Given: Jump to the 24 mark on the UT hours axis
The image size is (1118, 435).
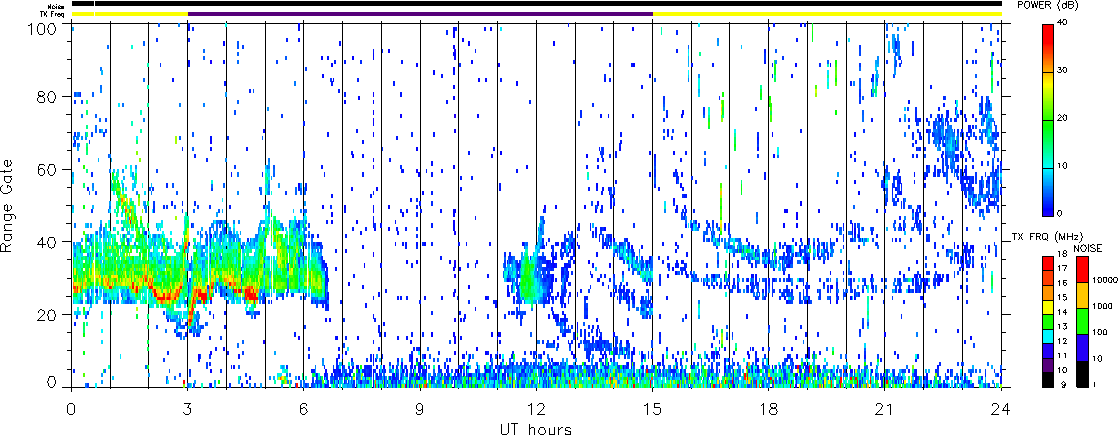Looking at the screenshot, I should click(1001, 409).
